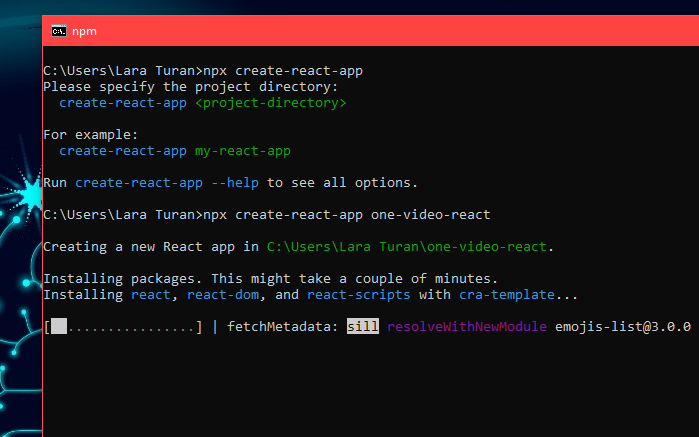Click the npm install progress bar
This screenshot has height=437, width=699.
pyautogui.click(x=123, y=327)
